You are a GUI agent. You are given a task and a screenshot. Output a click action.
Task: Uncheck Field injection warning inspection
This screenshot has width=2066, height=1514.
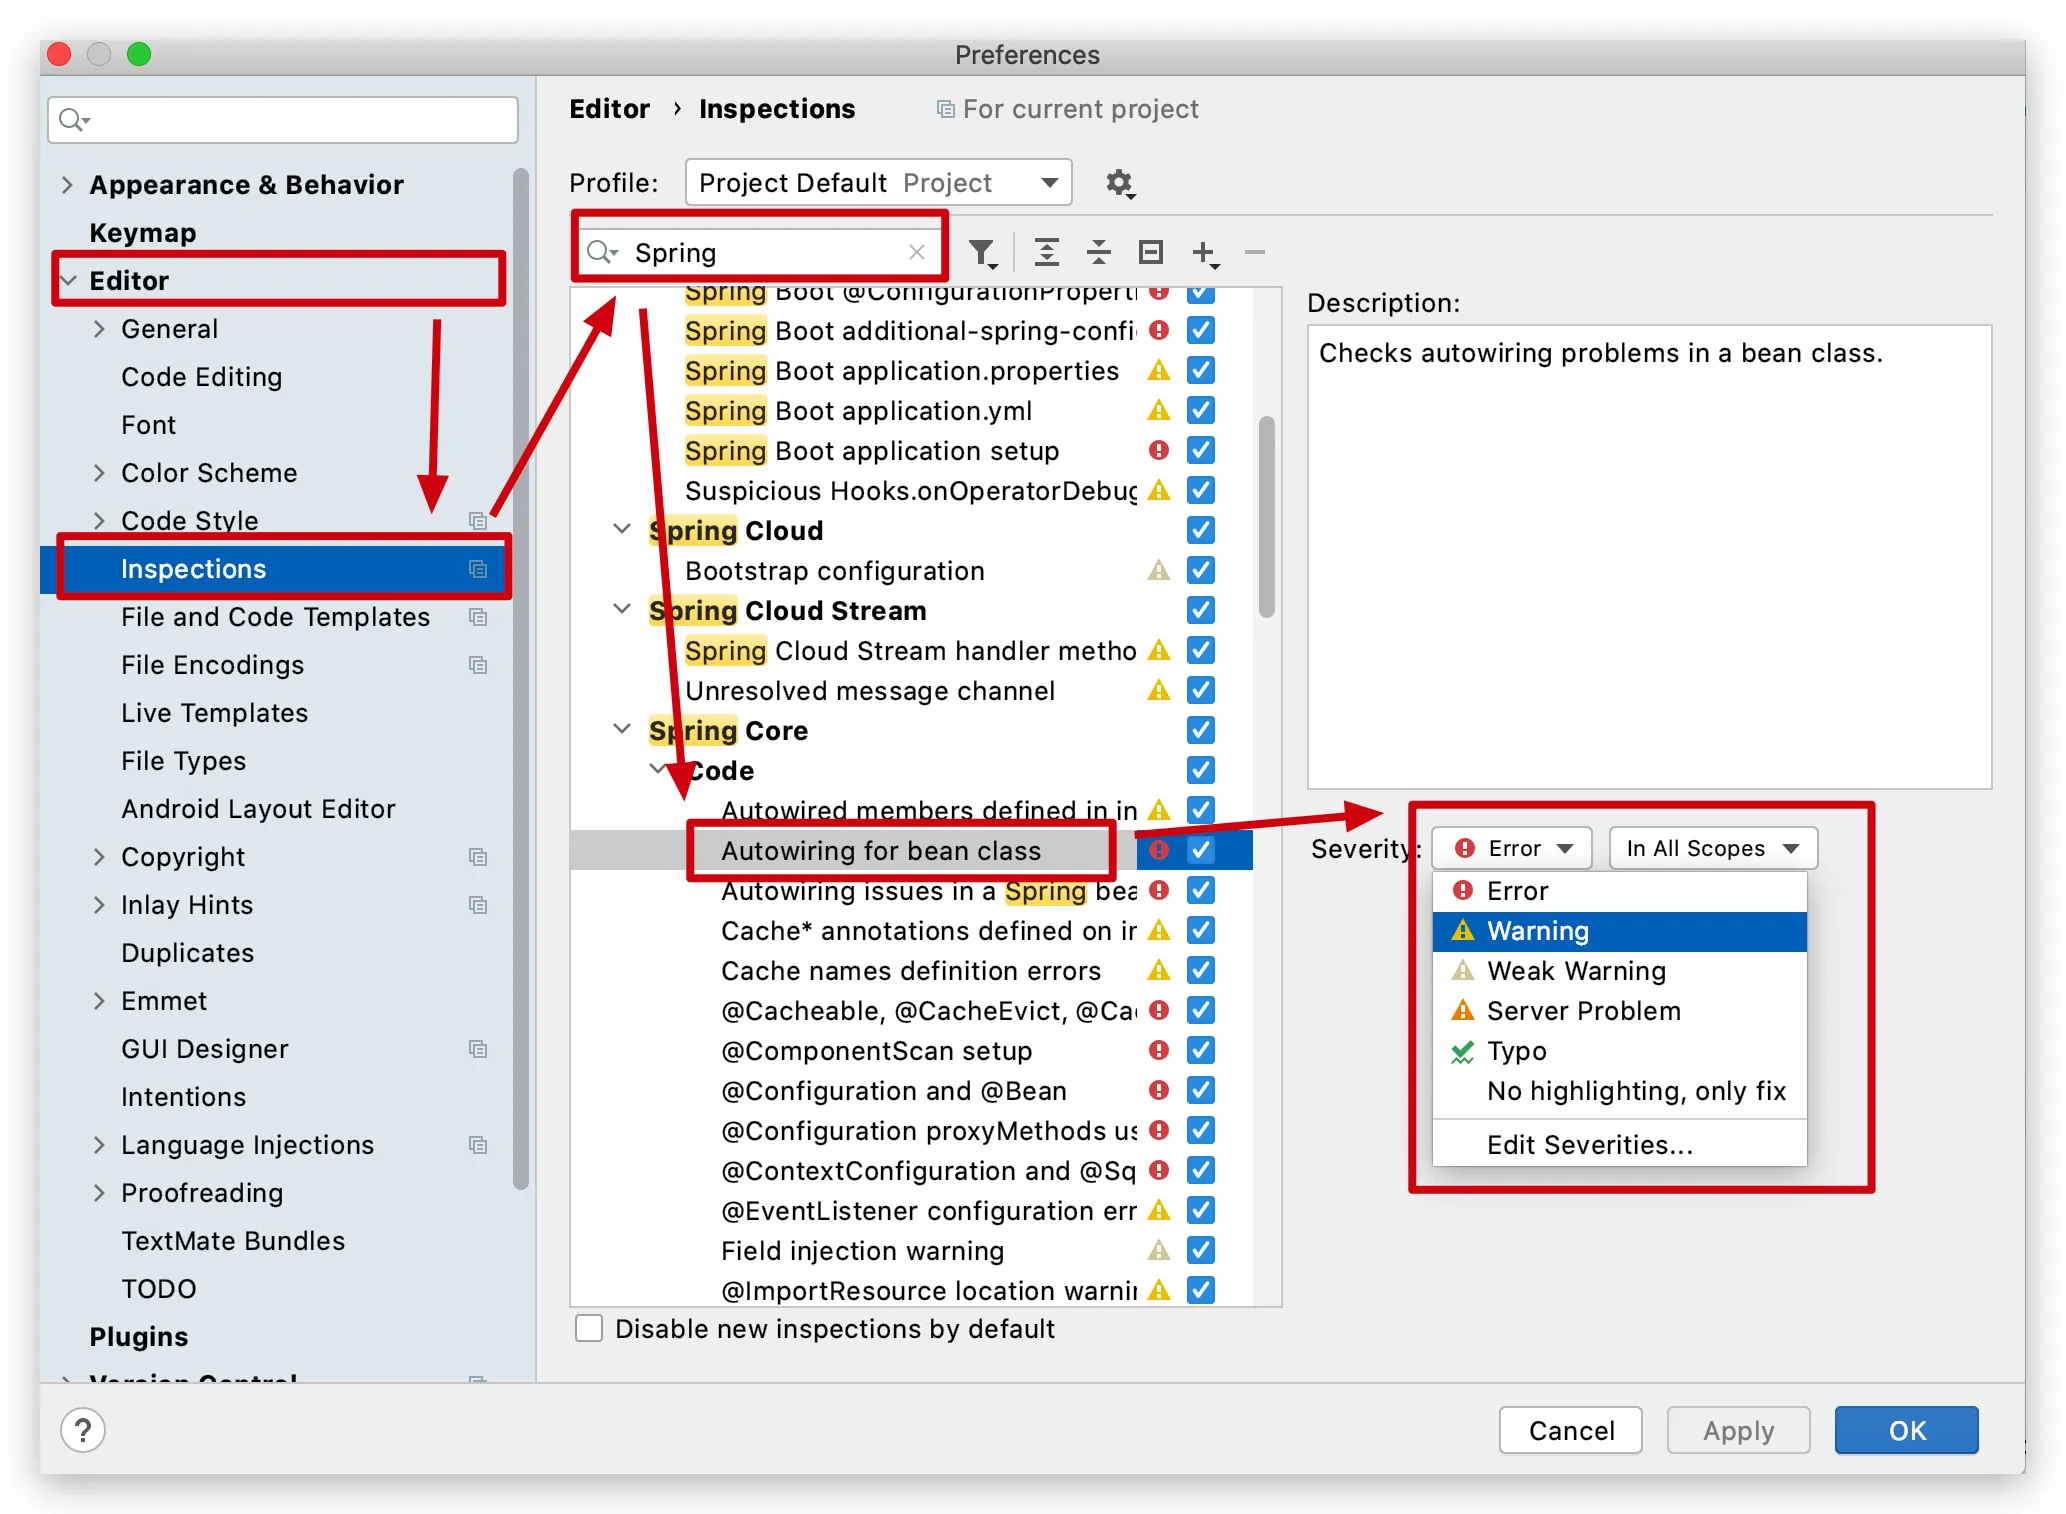pos(1201,1251)
